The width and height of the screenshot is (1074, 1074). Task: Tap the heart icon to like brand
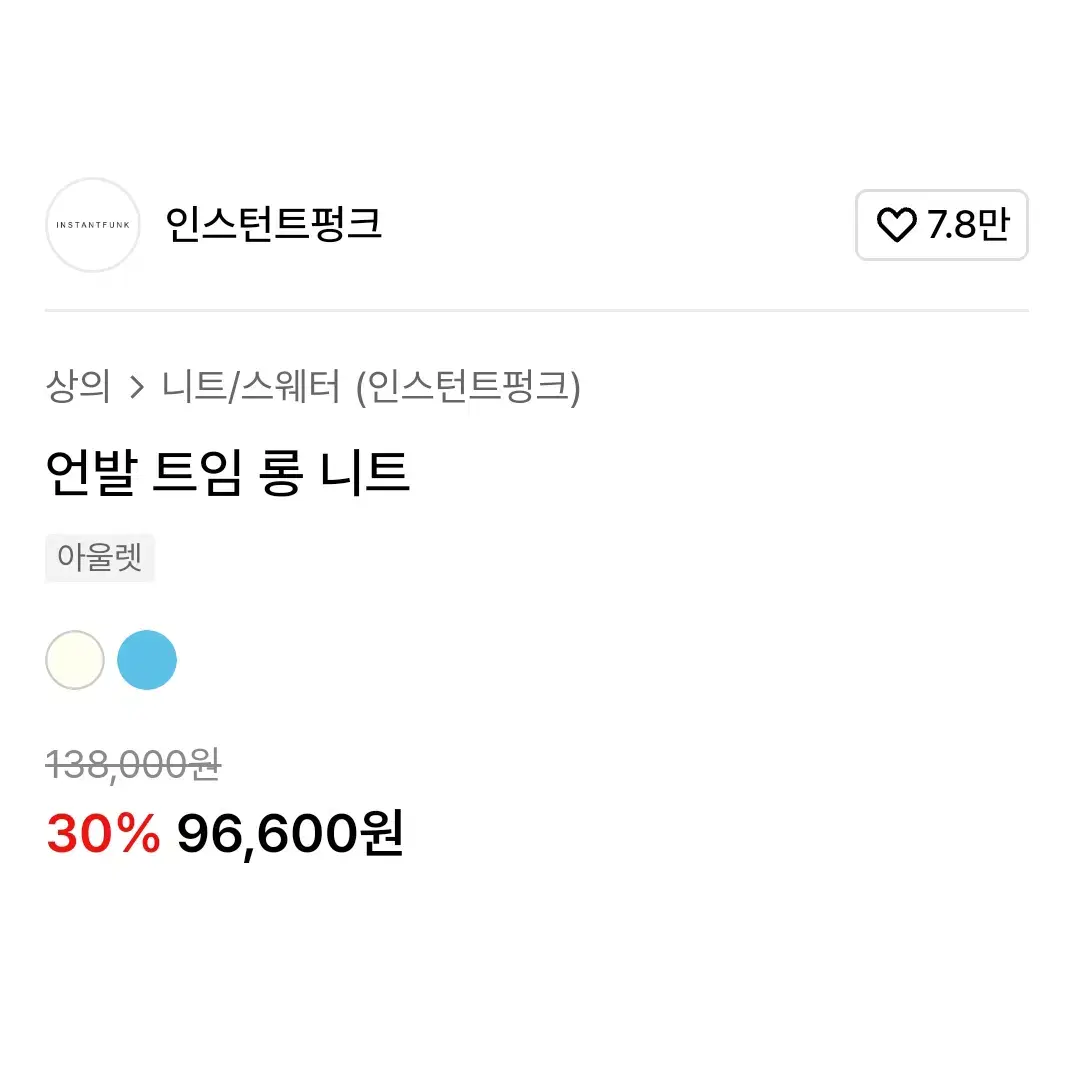point(896,225)
